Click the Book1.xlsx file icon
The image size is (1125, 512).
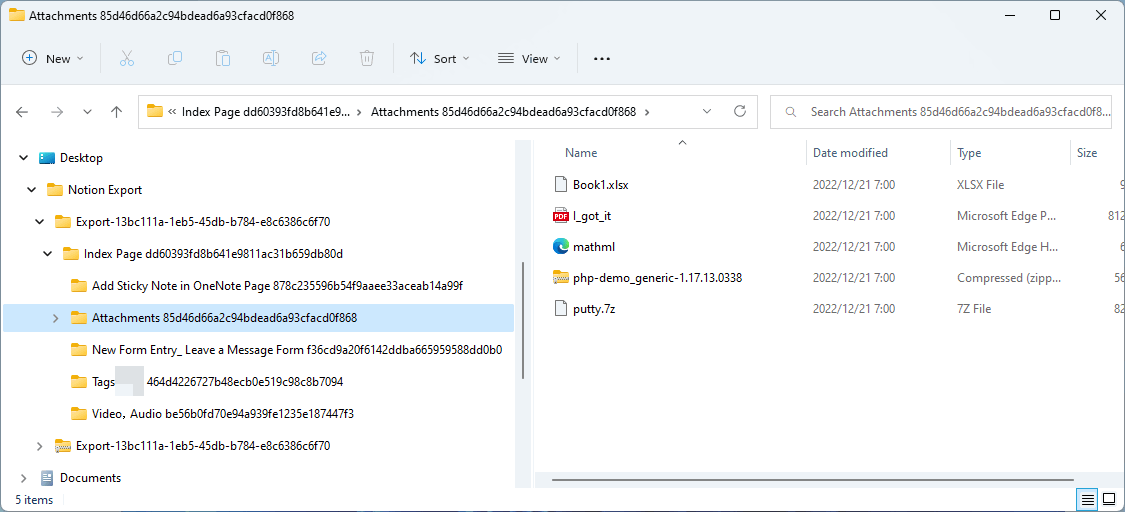(x=560, y=184)
